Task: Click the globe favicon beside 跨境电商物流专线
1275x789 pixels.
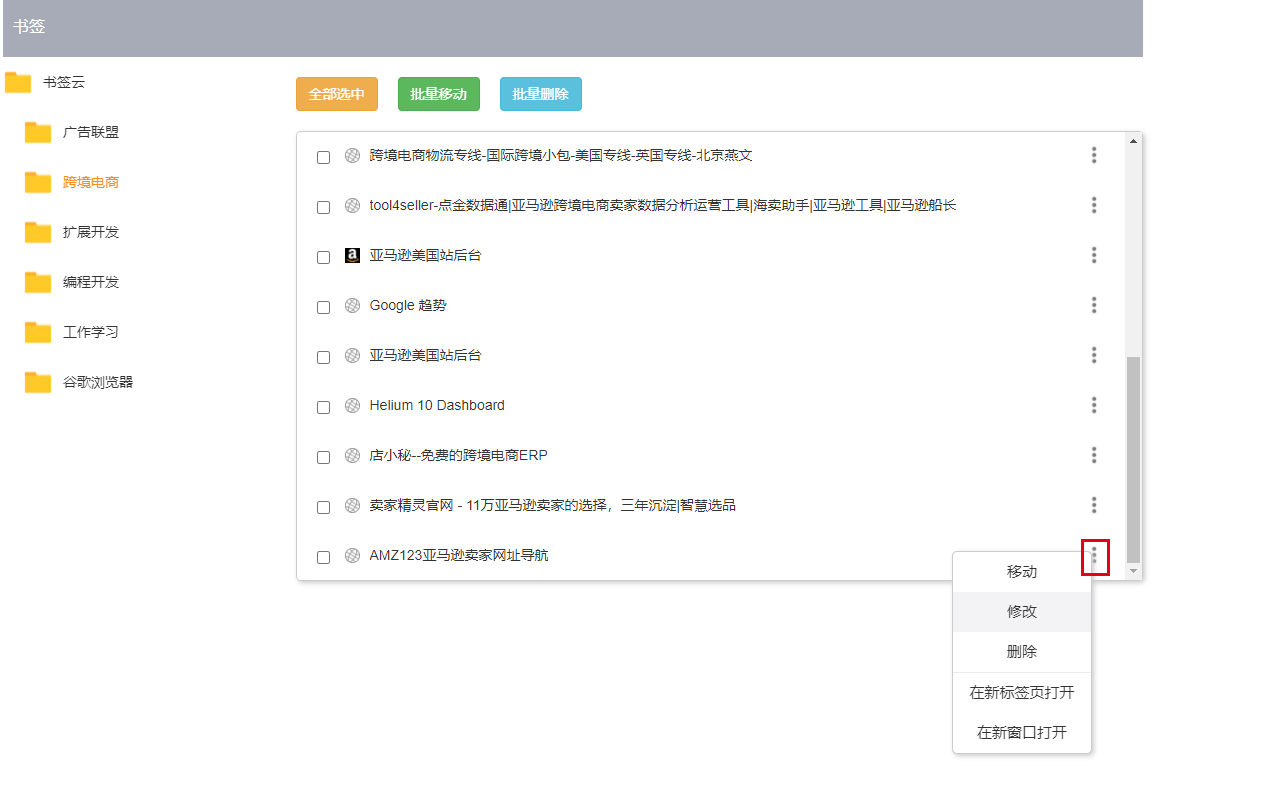Action: (352, 155)
